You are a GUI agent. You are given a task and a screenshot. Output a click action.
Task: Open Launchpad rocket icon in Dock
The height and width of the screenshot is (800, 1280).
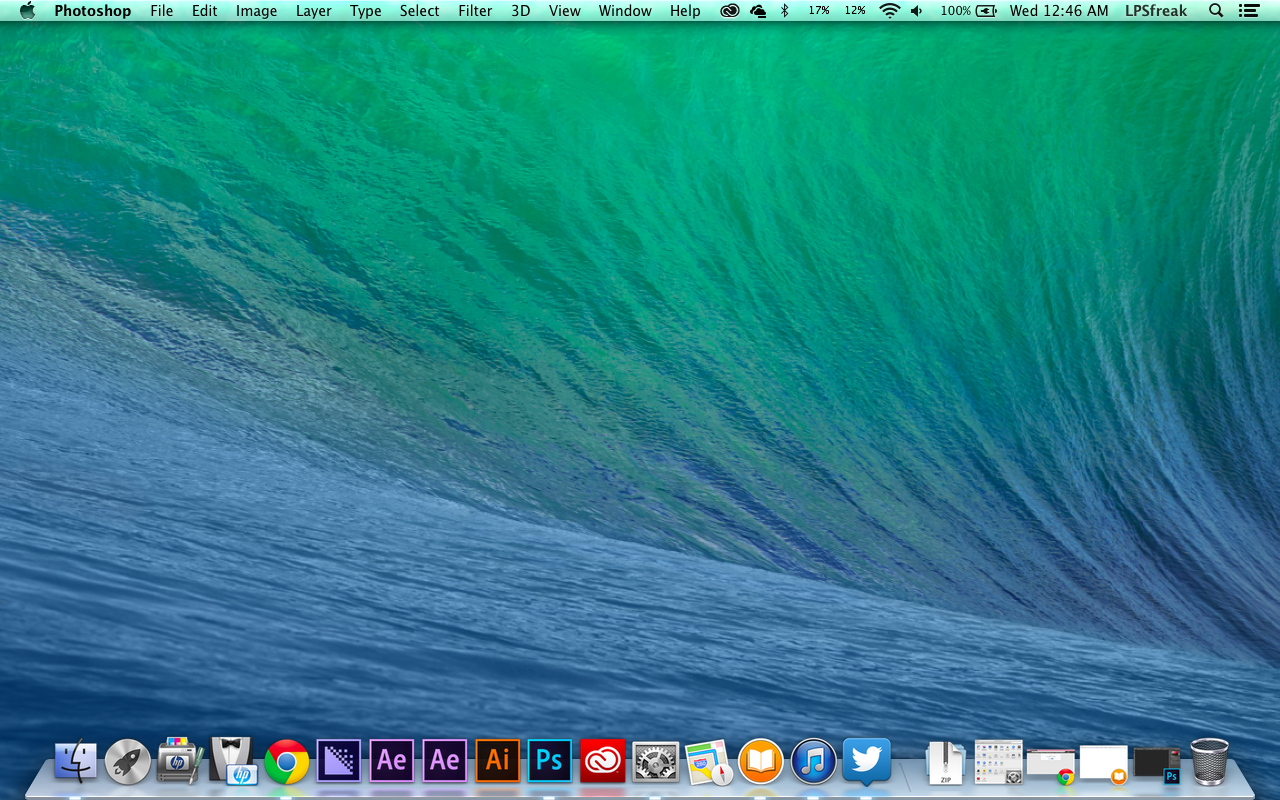[128, 762]
